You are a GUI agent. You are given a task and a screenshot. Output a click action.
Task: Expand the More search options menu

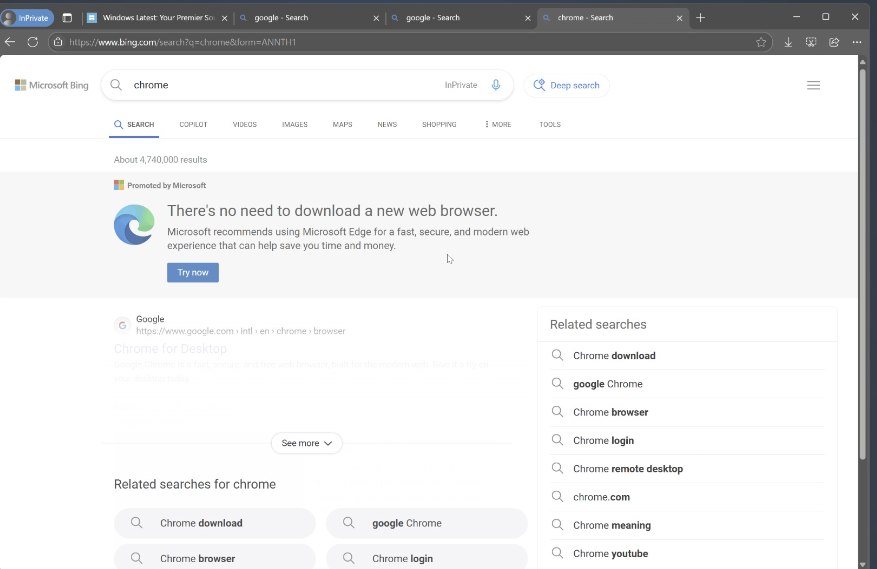498,125
